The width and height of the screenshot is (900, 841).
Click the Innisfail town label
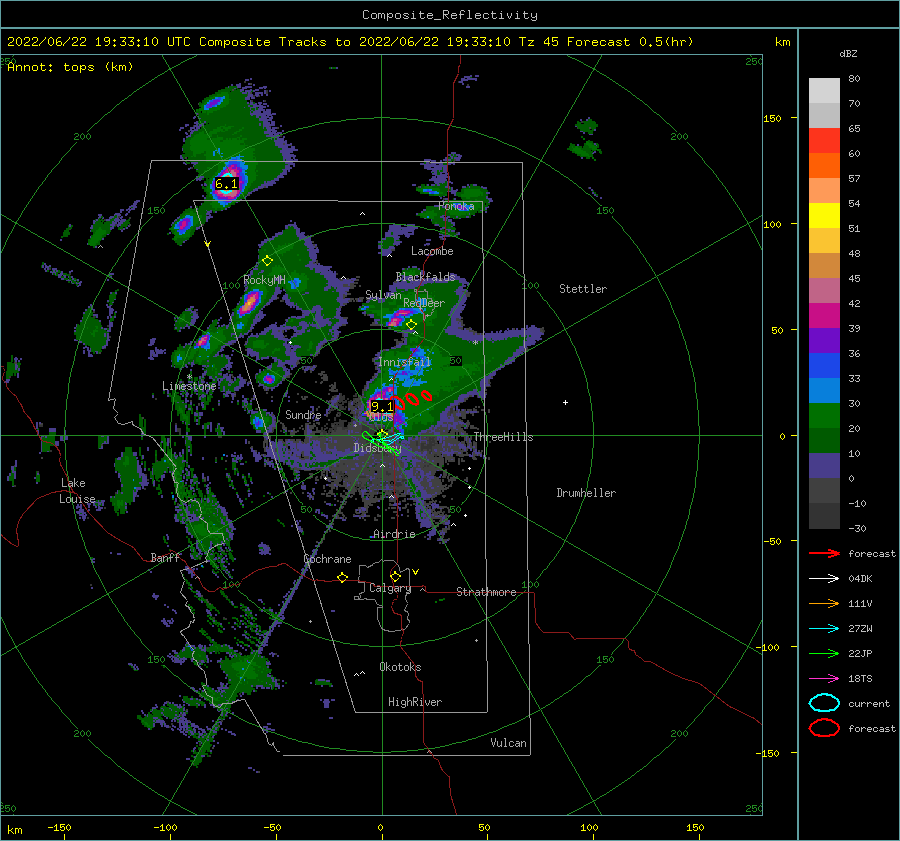pos(404,362)
